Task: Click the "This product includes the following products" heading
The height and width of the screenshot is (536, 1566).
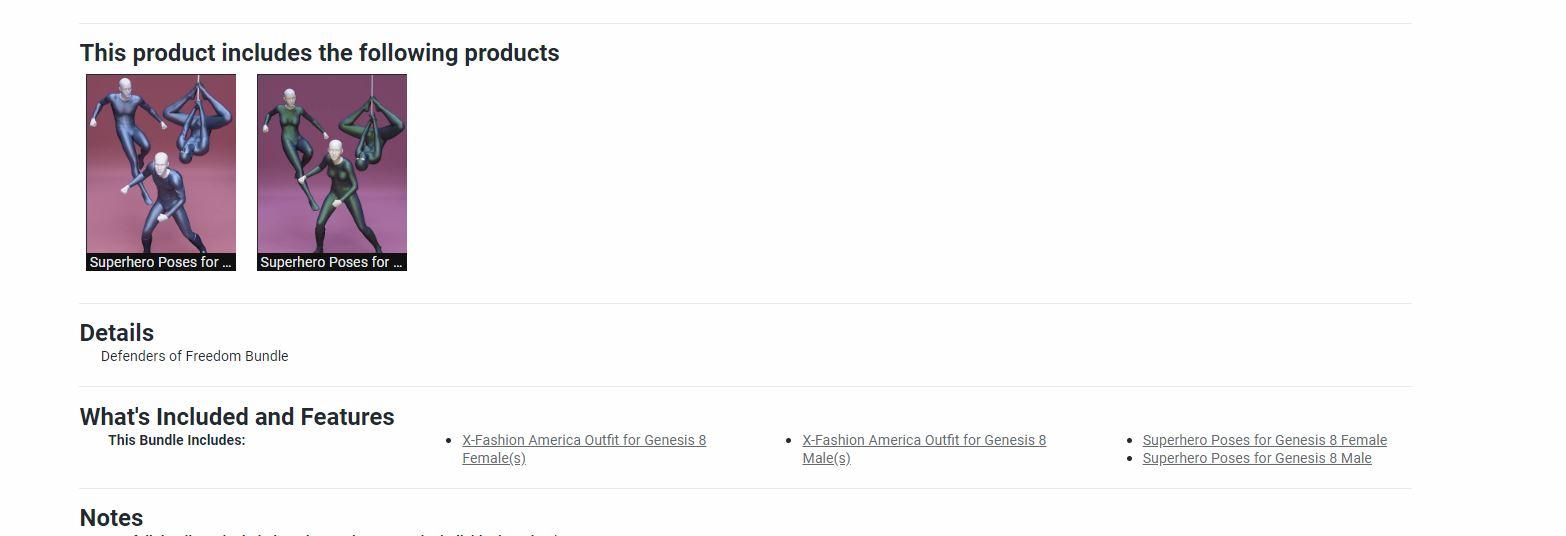Action: pos(319,53)
